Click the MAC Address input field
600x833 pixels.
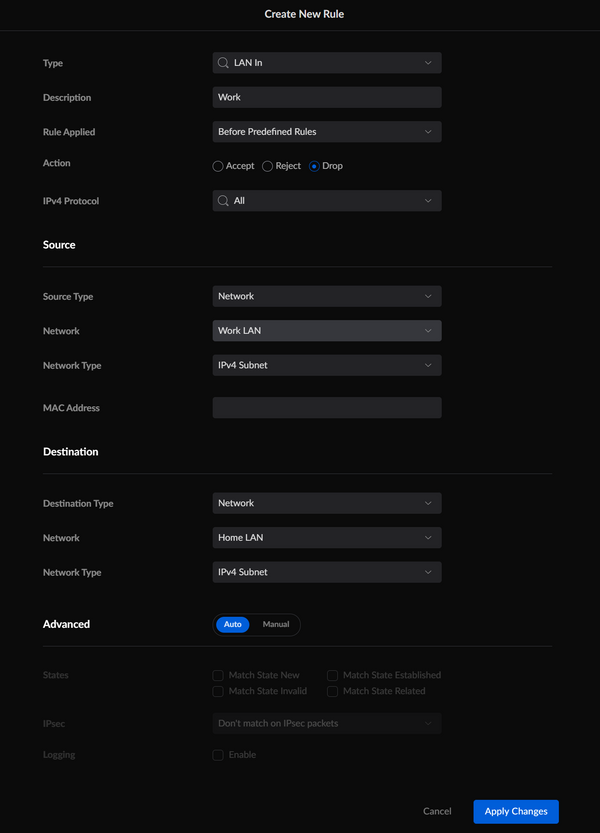point(327,407)
